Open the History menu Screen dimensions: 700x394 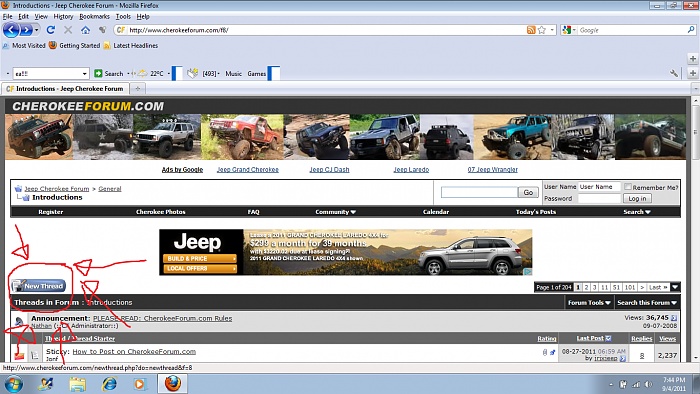pos(63,17)
